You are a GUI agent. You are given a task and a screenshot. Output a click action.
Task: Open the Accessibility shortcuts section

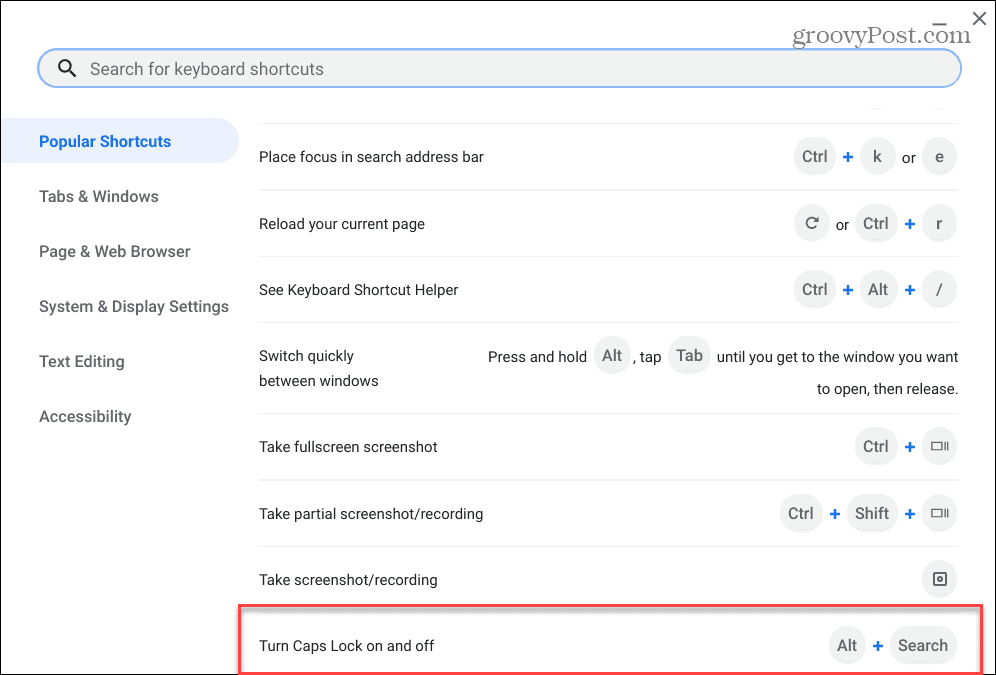85,416
